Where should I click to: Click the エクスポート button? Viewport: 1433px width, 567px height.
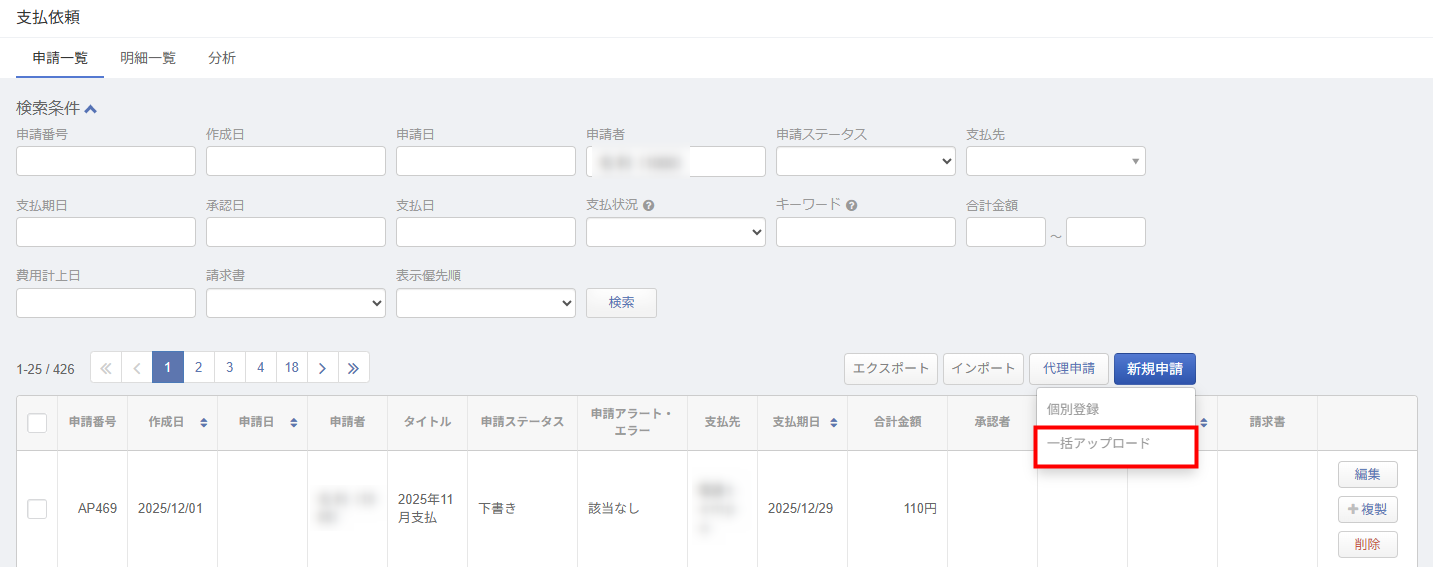coord(890,369)
